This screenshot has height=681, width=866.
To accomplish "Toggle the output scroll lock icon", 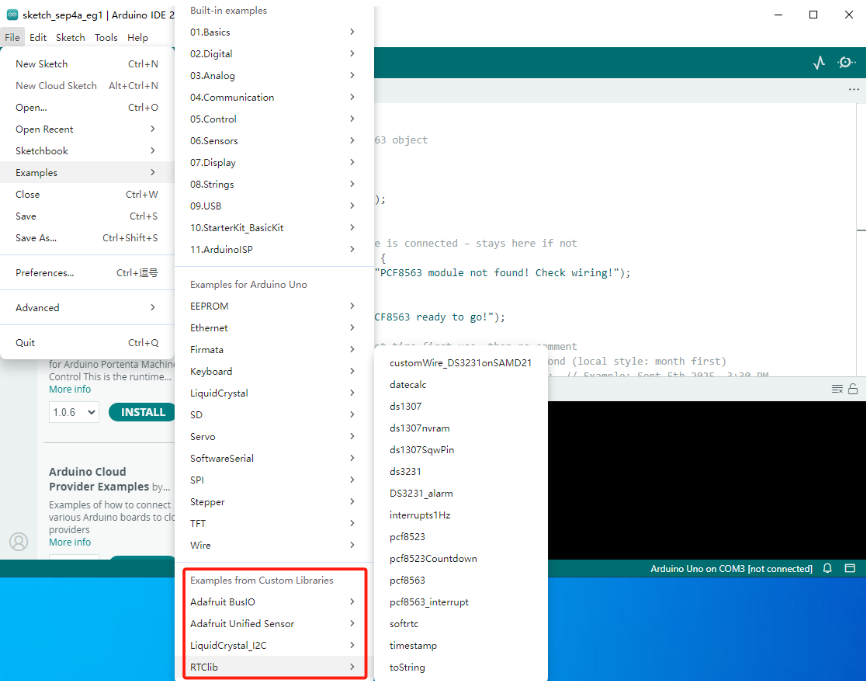I will pyautogui.click(x=853, y=389).
